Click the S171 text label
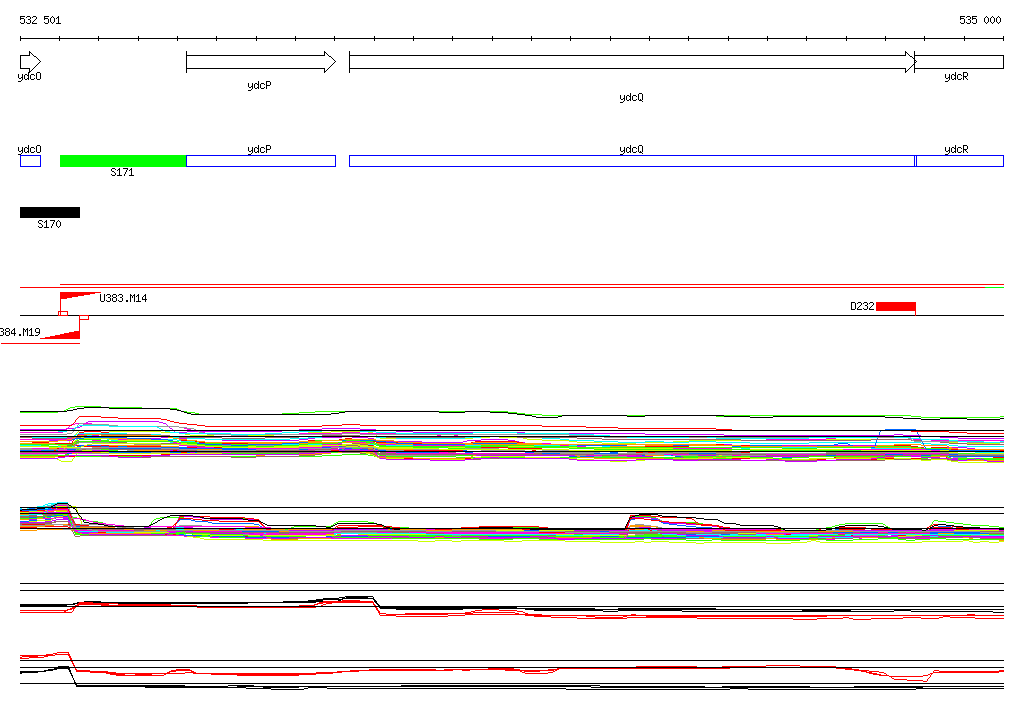The width and height of the screenshot is (1024, 714). pos(122,173)
